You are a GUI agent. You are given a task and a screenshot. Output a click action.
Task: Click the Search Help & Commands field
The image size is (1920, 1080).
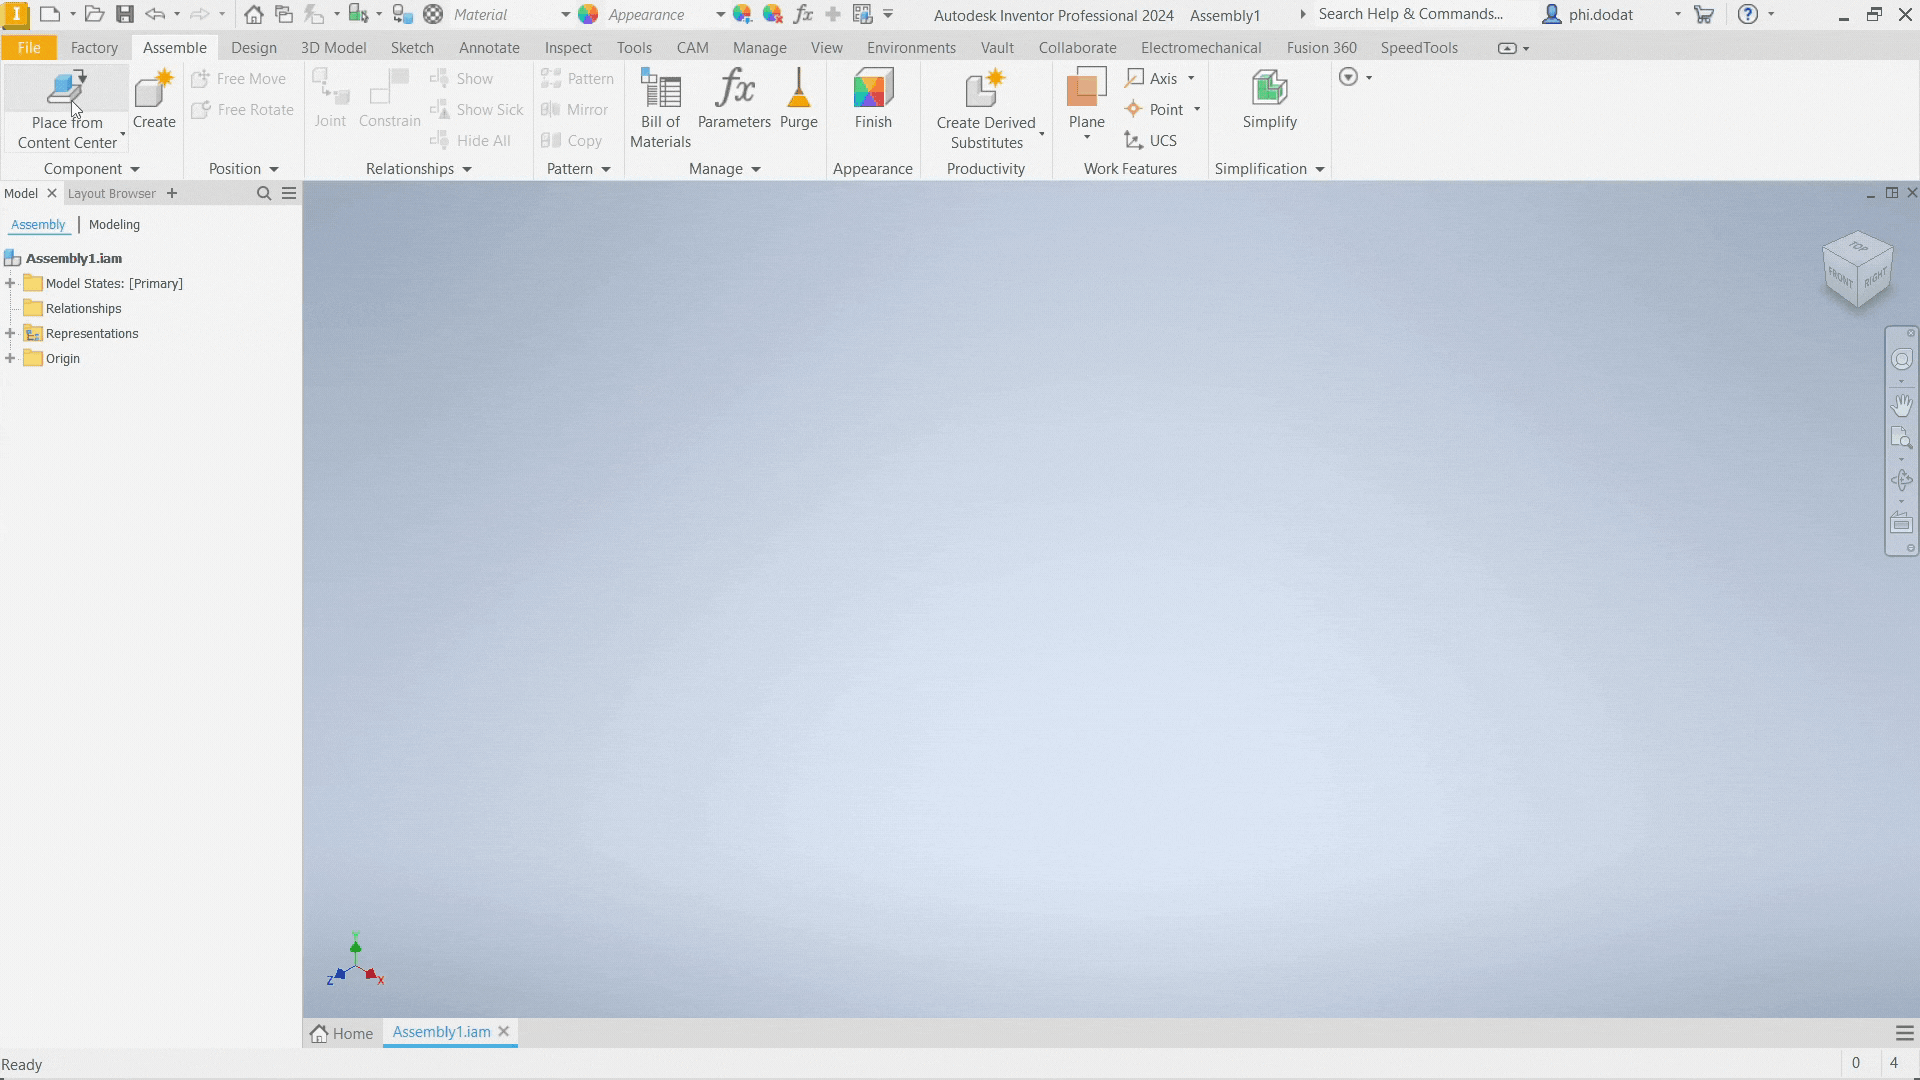[x=1410, y=14]
